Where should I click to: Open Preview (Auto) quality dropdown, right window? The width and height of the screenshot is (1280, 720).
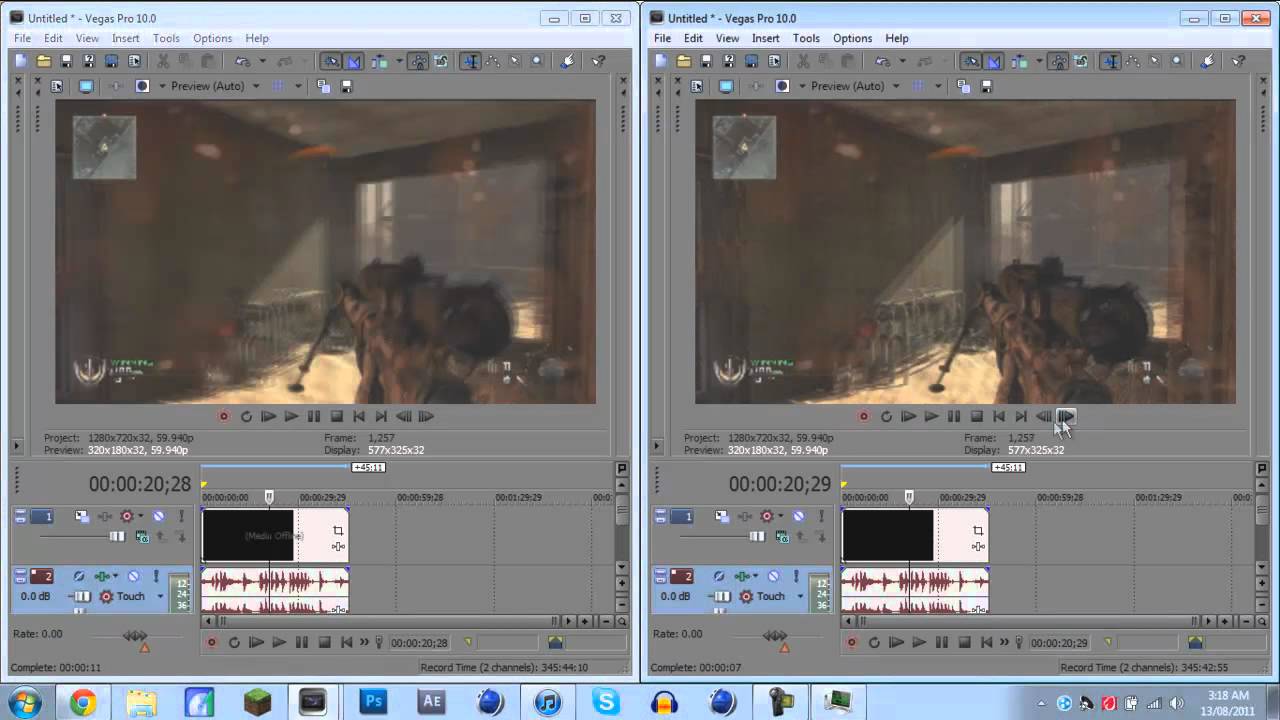pyautogui.click(x=855, y=86)
